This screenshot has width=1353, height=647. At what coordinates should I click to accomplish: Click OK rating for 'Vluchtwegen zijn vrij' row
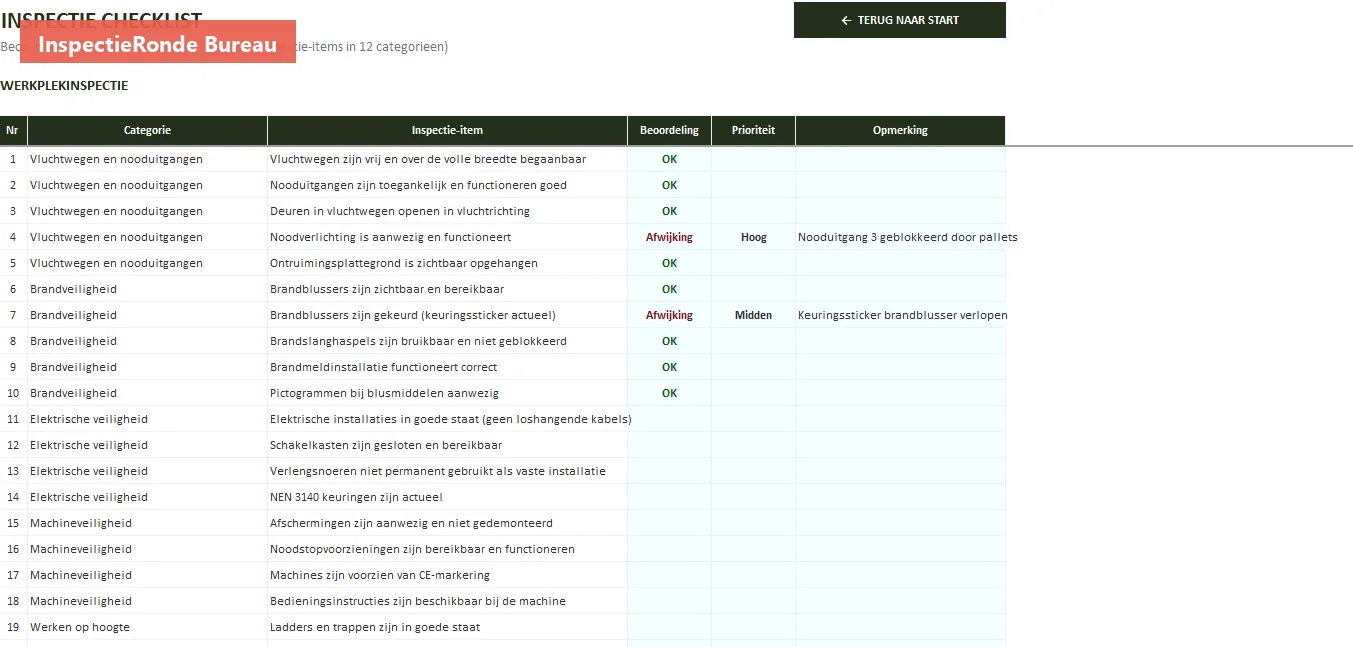click(669, 159)
